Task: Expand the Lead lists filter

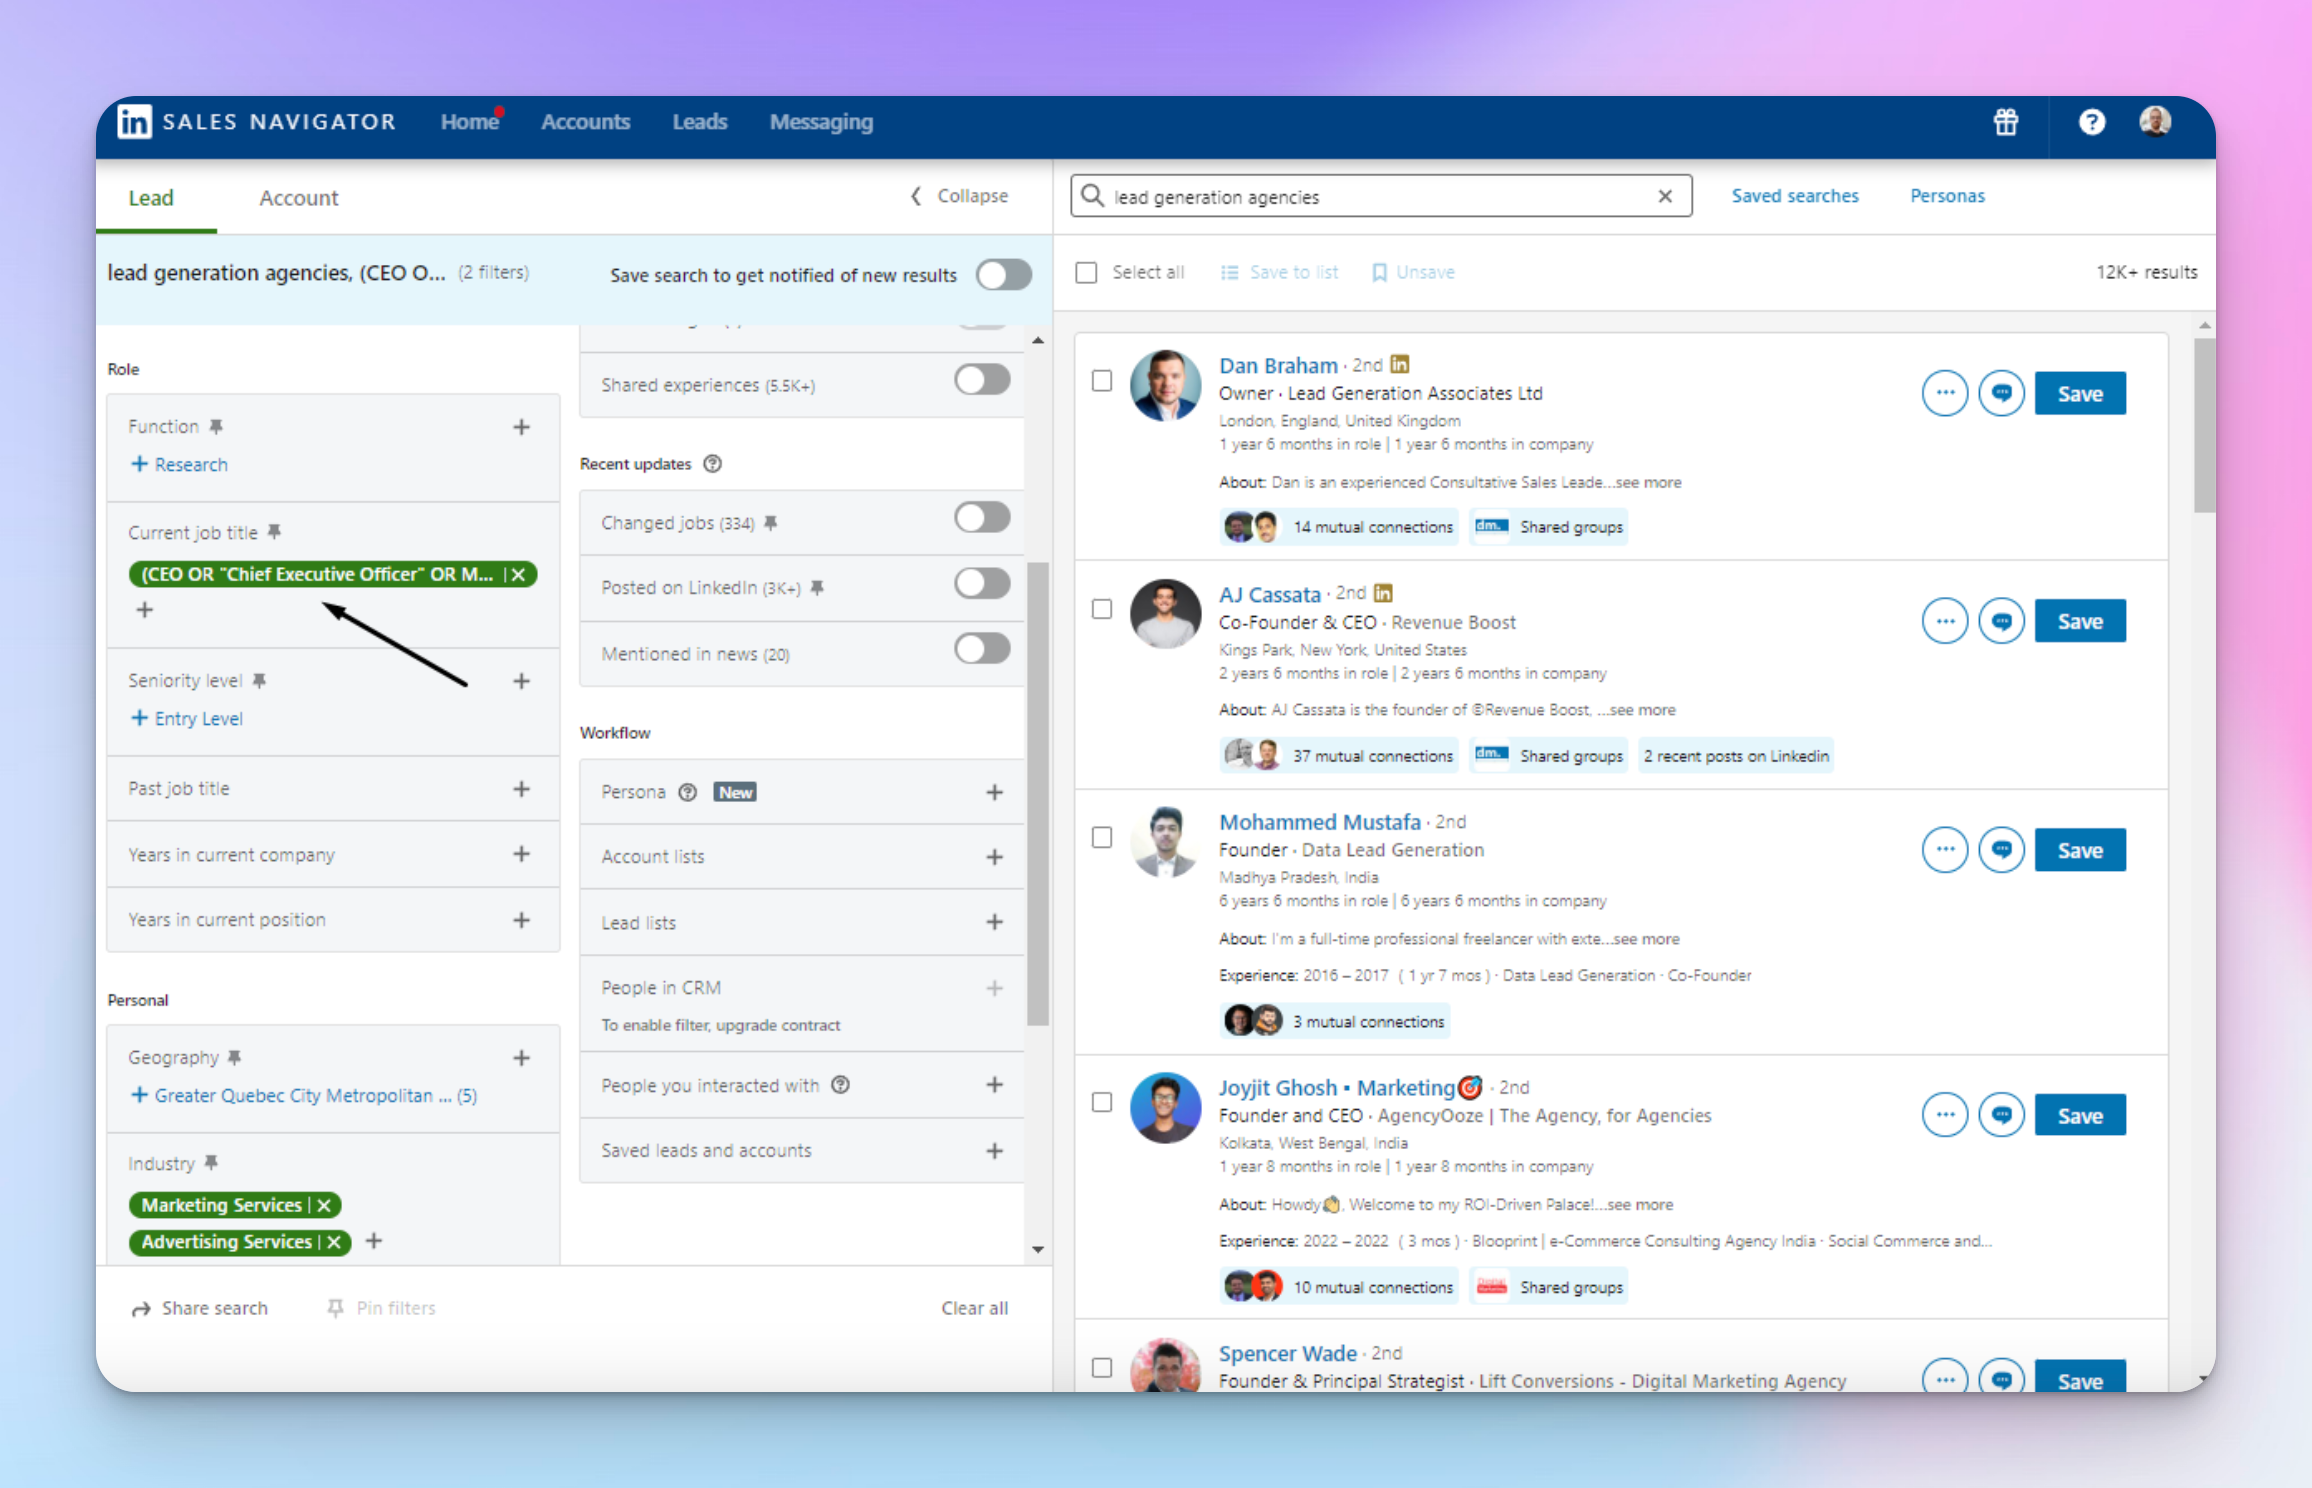Action: coord(994,922)
